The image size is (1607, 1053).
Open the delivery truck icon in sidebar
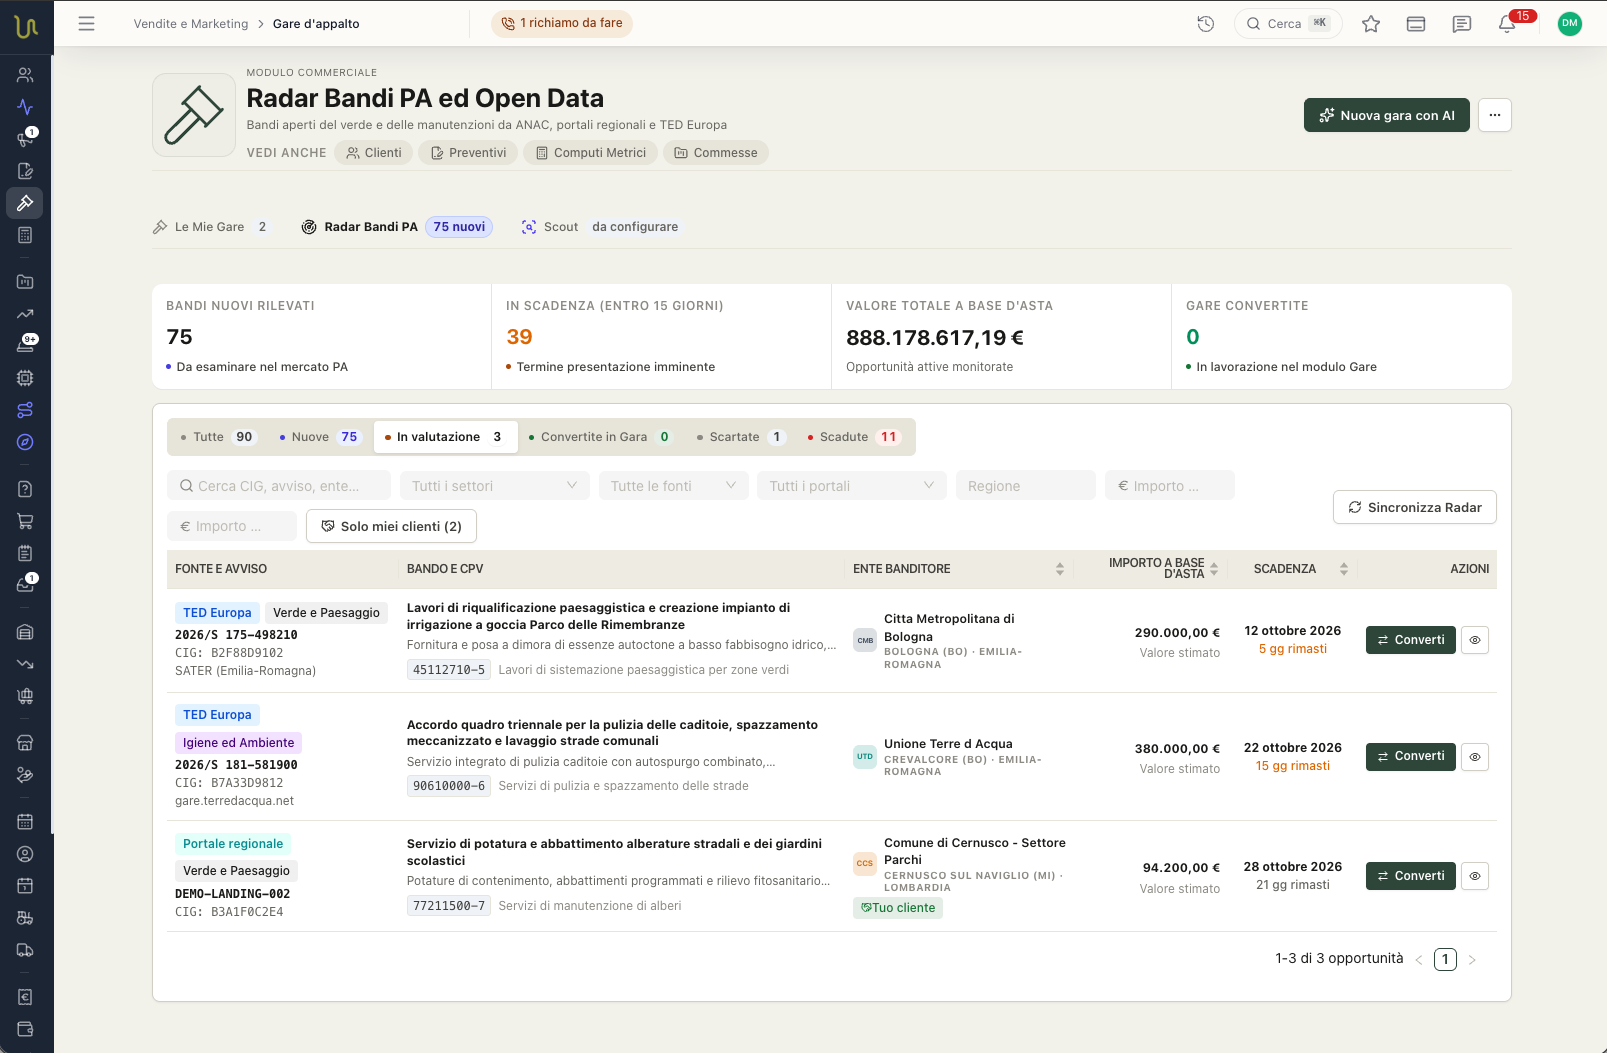(25, 950)
